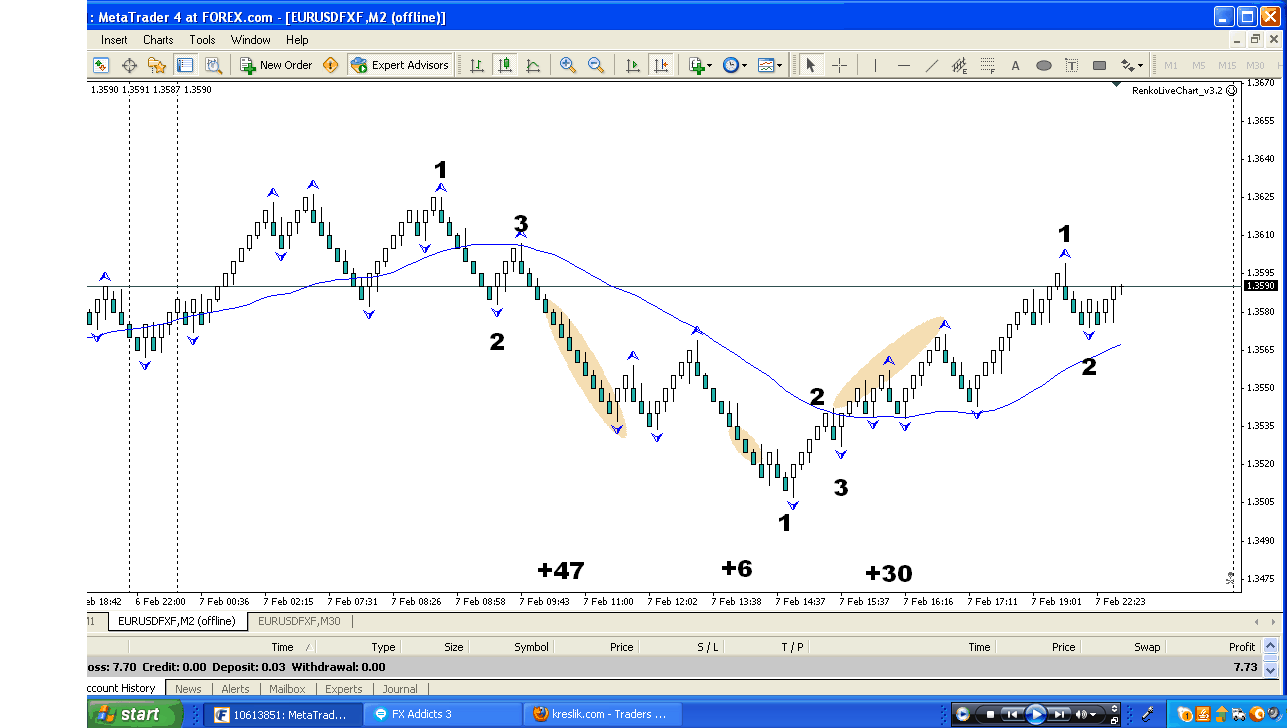Image resolution: width=1287 pixels, height=728 pixels.
Task: Select the Vertical Line drawing tool
Action: pos(875,65)
